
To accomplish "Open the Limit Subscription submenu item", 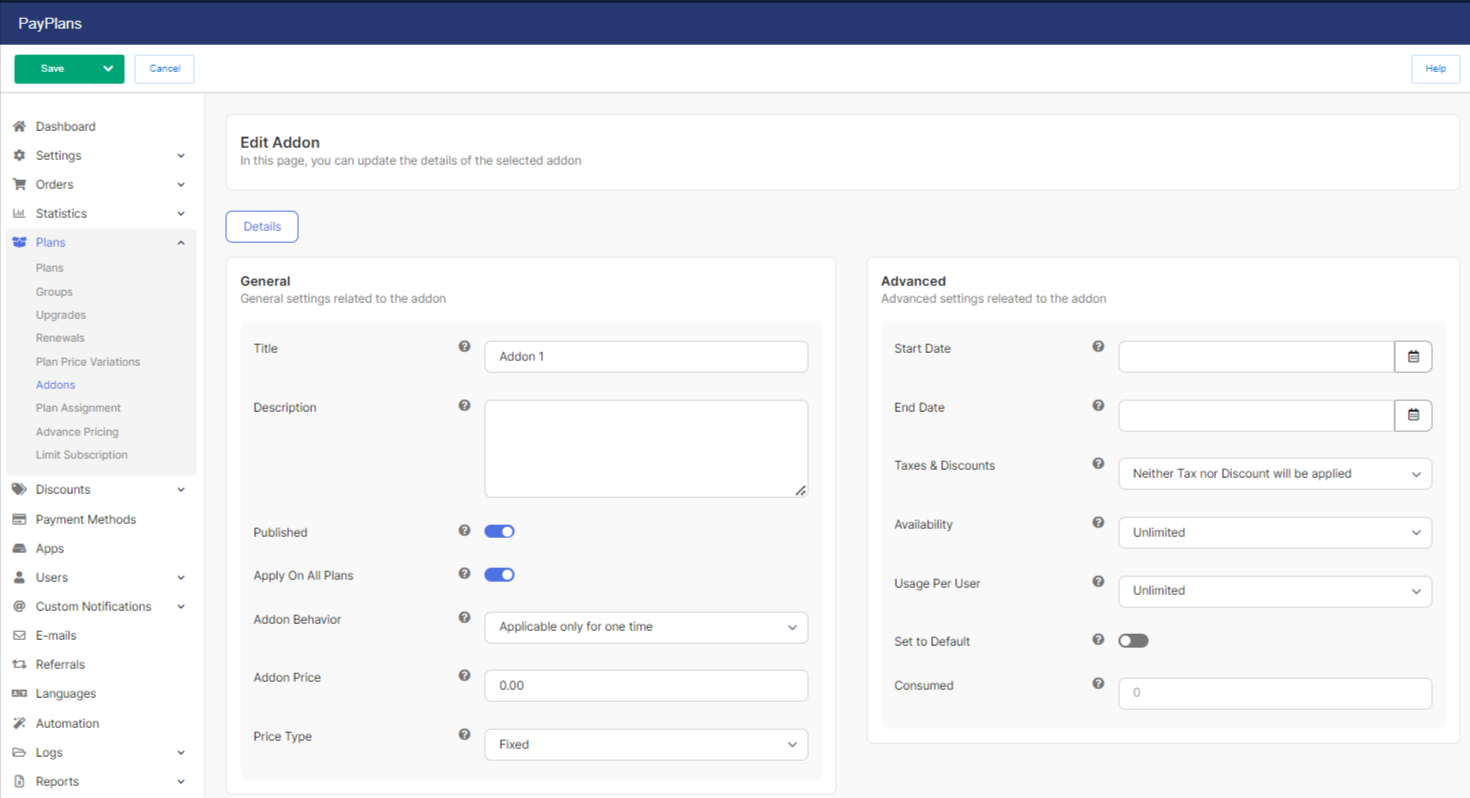I will [x=82, y=455].
